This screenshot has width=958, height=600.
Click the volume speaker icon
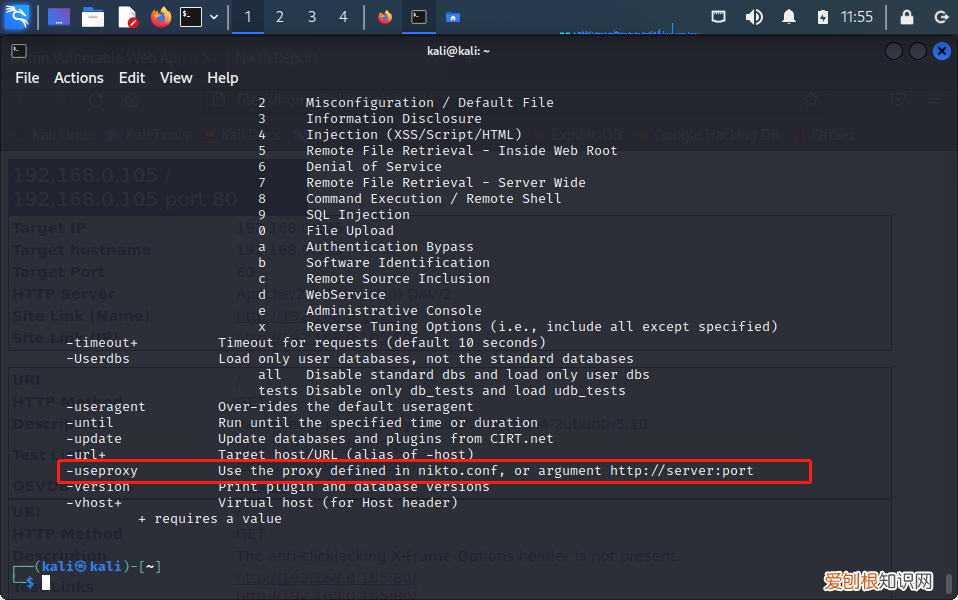coord(754,17)
